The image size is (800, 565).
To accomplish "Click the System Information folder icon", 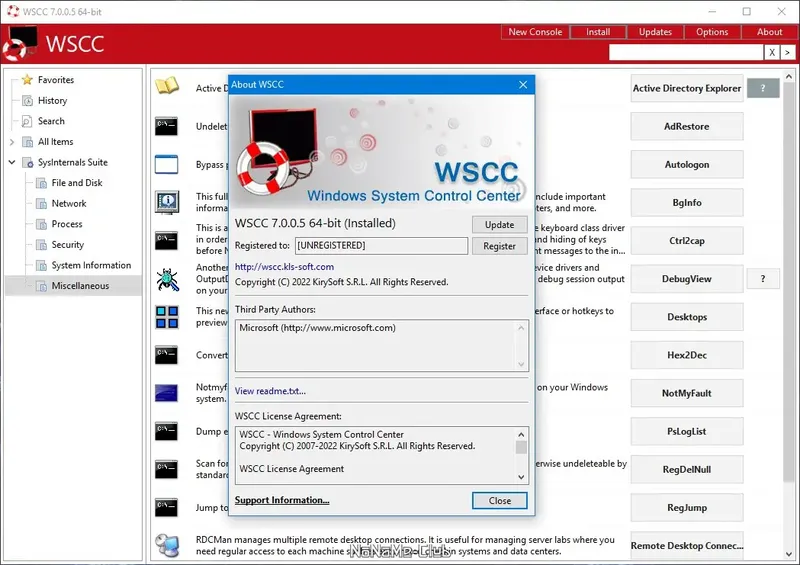I will click(x=41, y=265).
